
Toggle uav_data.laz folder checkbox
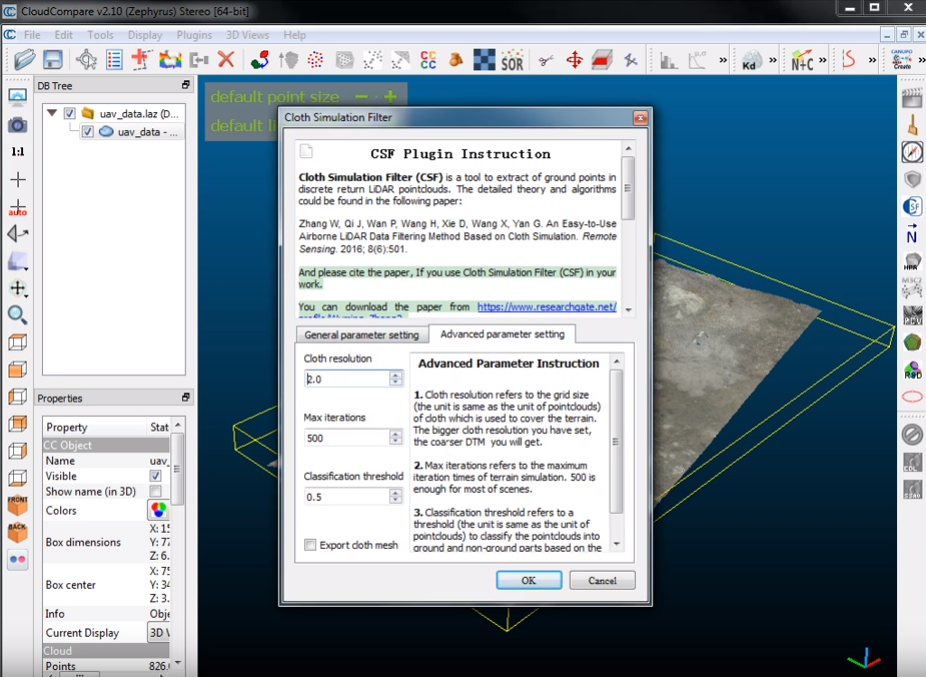(70, 113)
